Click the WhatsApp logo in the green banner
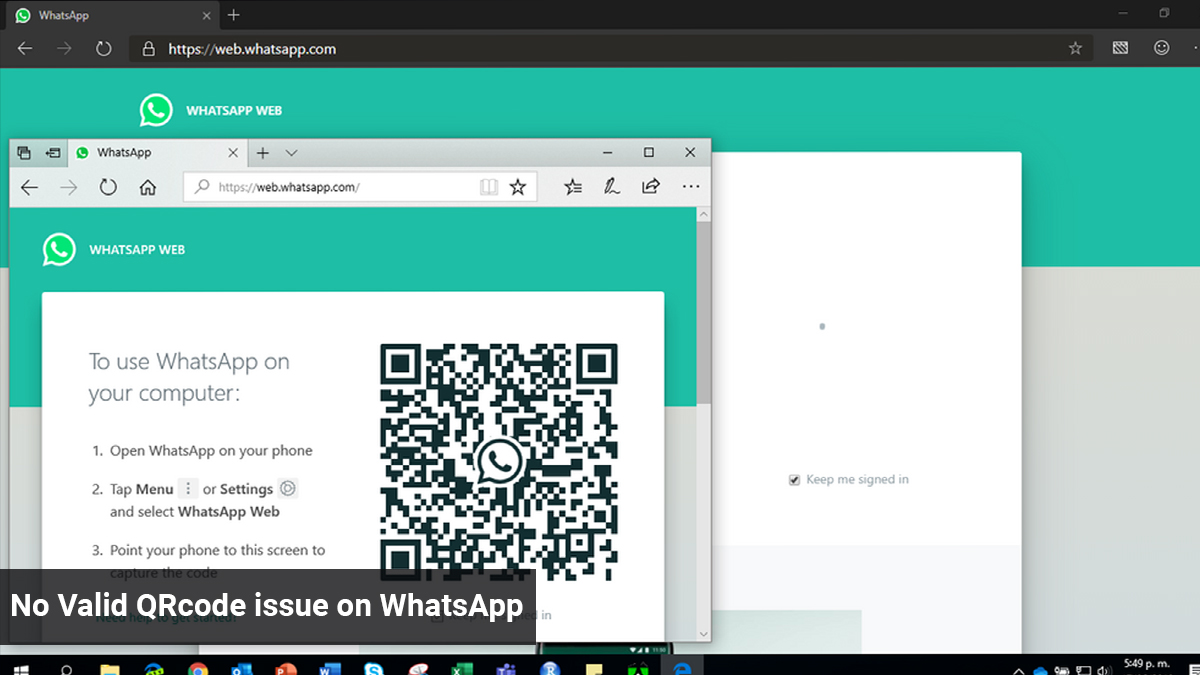The height and width of the screenshot is (675, 1200). point(157,110)
